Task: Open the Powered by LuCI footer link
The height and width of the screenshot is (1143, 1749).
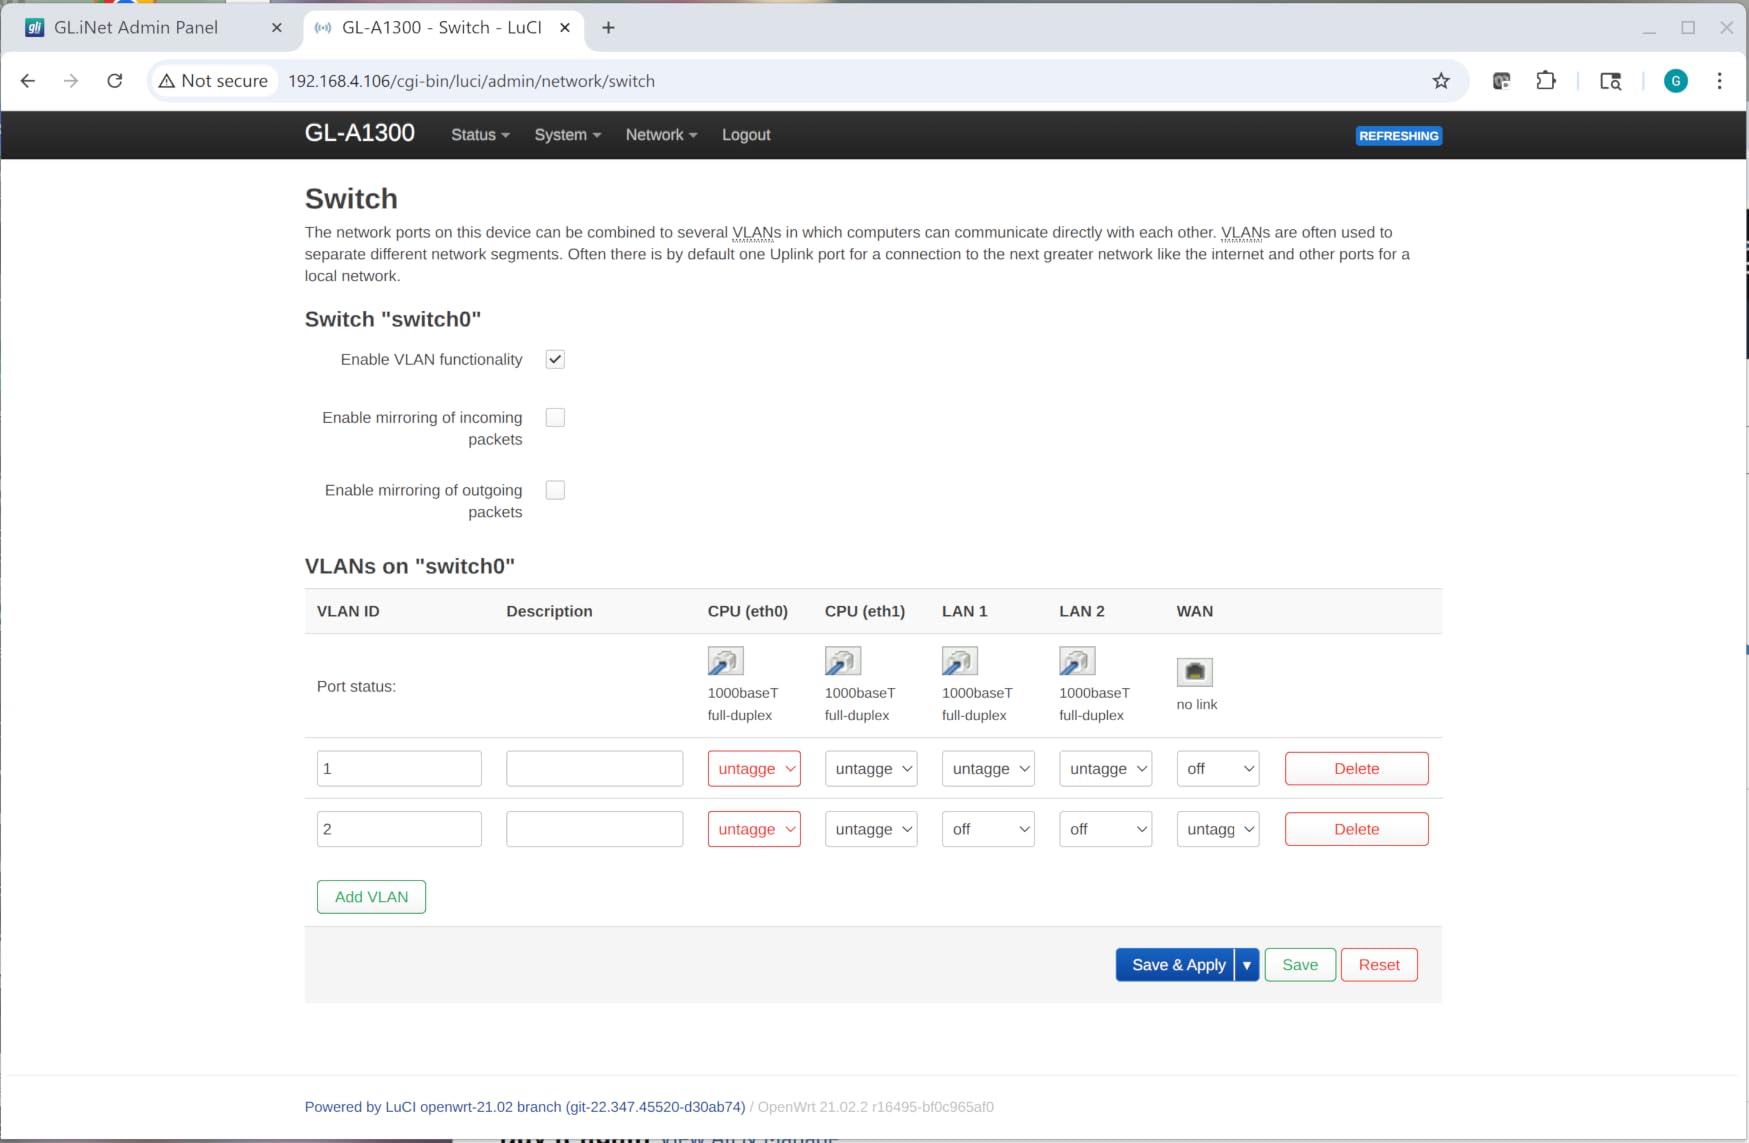Action: tap(525, 1107)
